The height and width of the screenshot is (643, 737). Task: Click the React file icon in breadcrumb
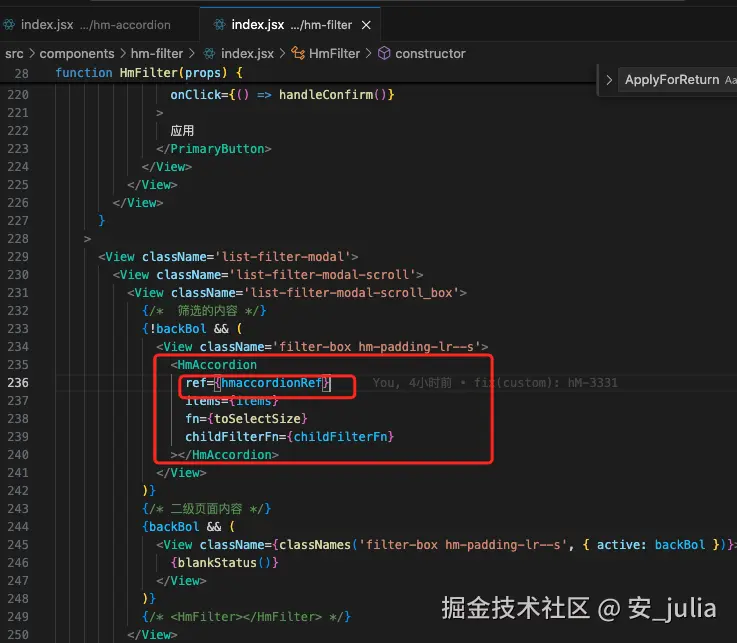click(x=209, y=54)
